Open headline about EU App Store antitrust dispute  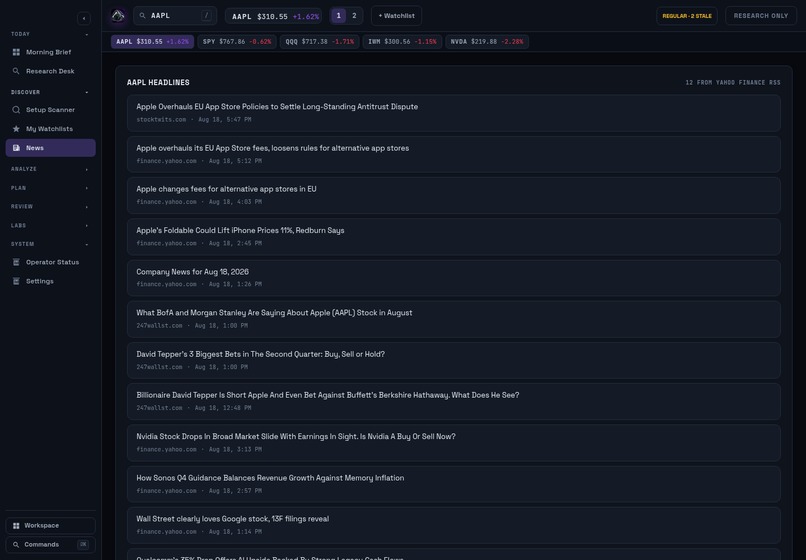(453, 113)
